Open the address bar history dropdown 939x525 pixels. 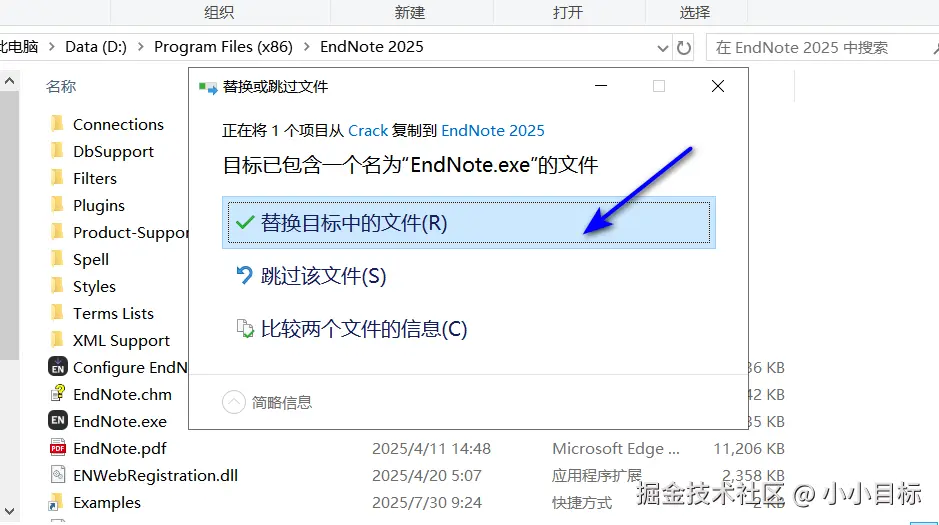pos(662,48)
